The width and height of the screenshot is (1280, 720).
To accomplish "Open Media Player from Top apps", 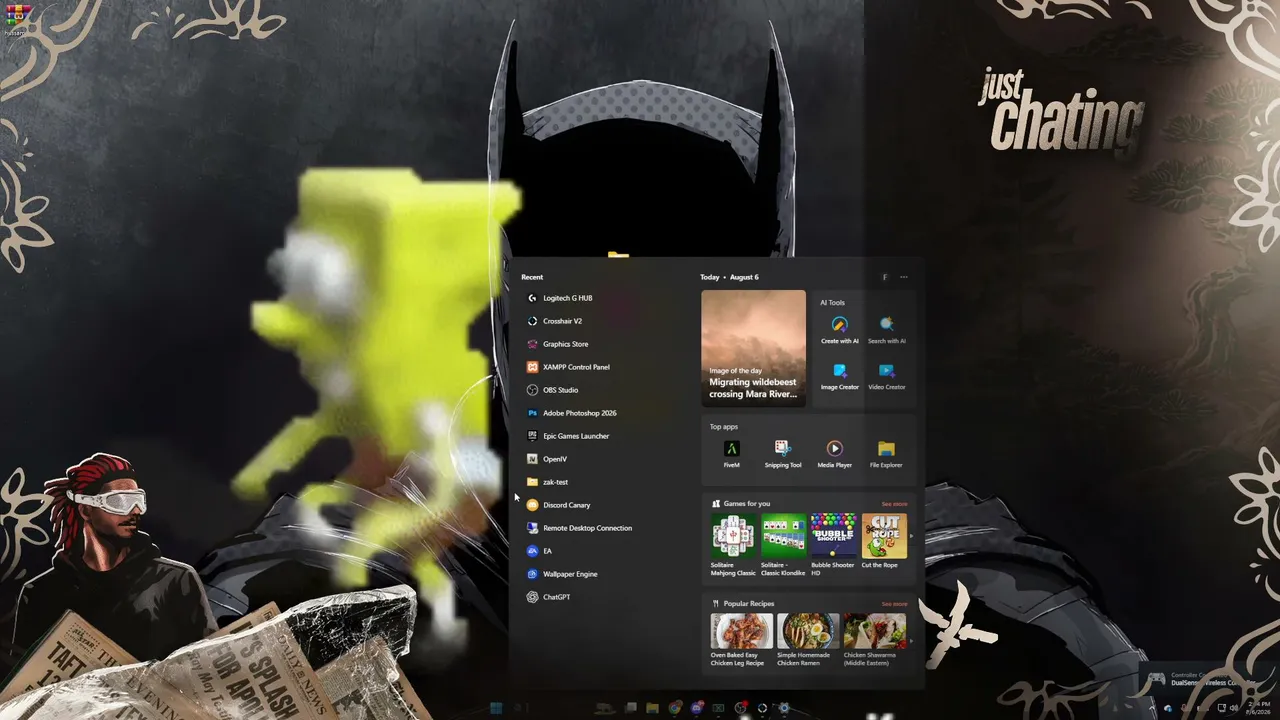I will pos(834,453).
